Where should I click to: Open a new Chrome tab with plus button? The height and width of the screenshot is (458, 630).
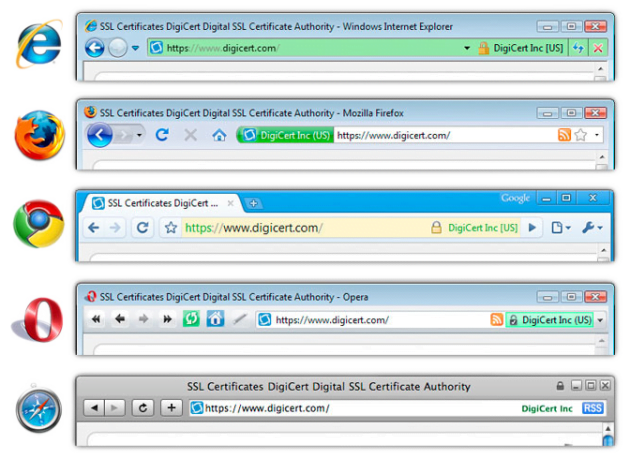[x=254, y=204]
